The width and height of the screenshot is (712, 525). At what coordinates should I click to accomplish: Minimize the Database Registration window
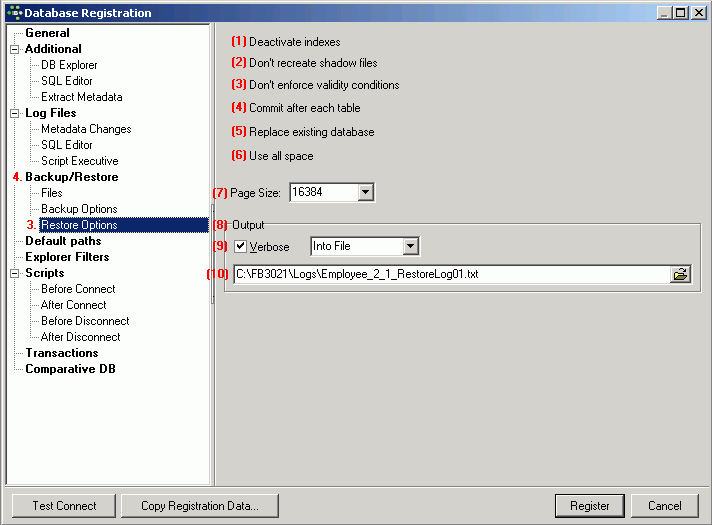click(x=664, y=13)
